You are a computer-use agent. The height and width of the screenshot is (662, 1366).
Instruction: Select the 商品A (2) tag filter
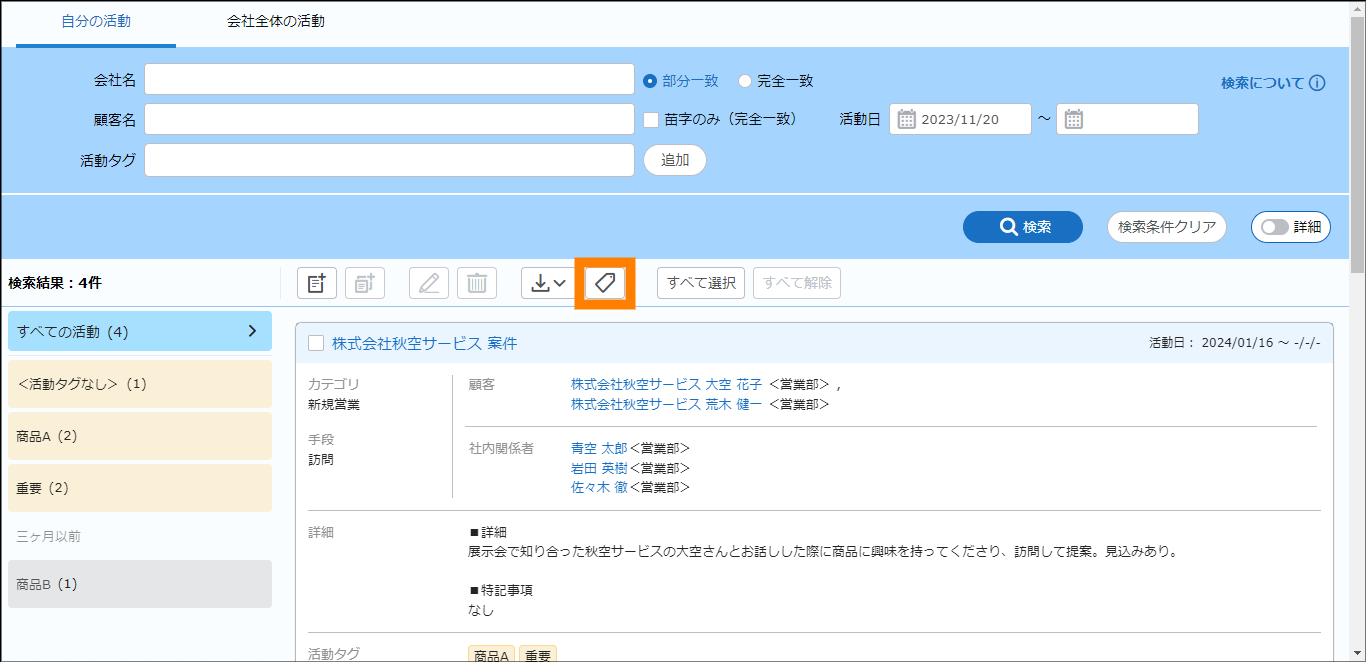pyautogui.click(x=140, y=436)
